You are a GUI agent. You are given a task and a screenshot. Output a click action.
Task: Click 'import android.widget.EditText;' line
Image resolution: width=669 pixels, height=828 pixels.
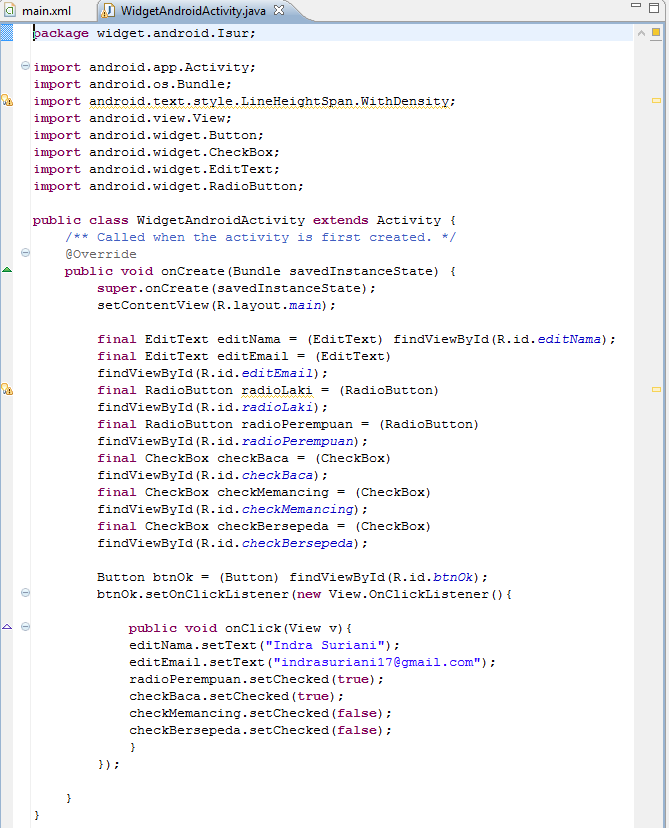[x=156, y=169]
